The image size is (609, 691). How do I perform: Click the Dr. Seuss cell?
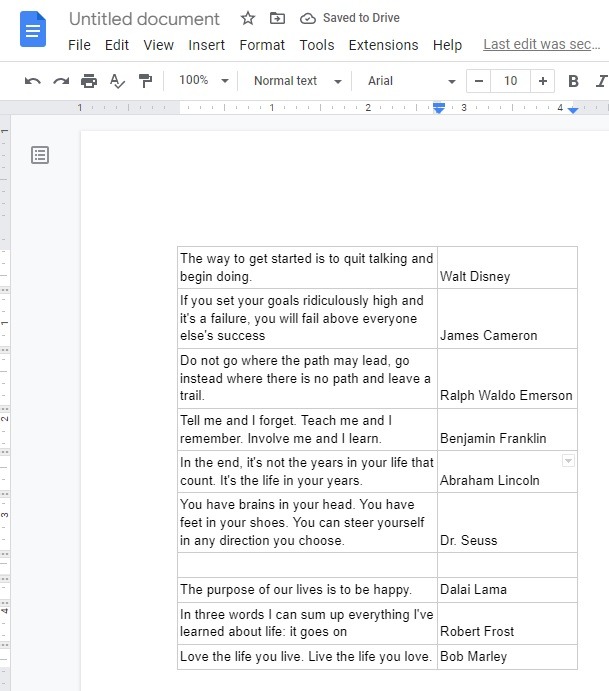coord(507,522)
